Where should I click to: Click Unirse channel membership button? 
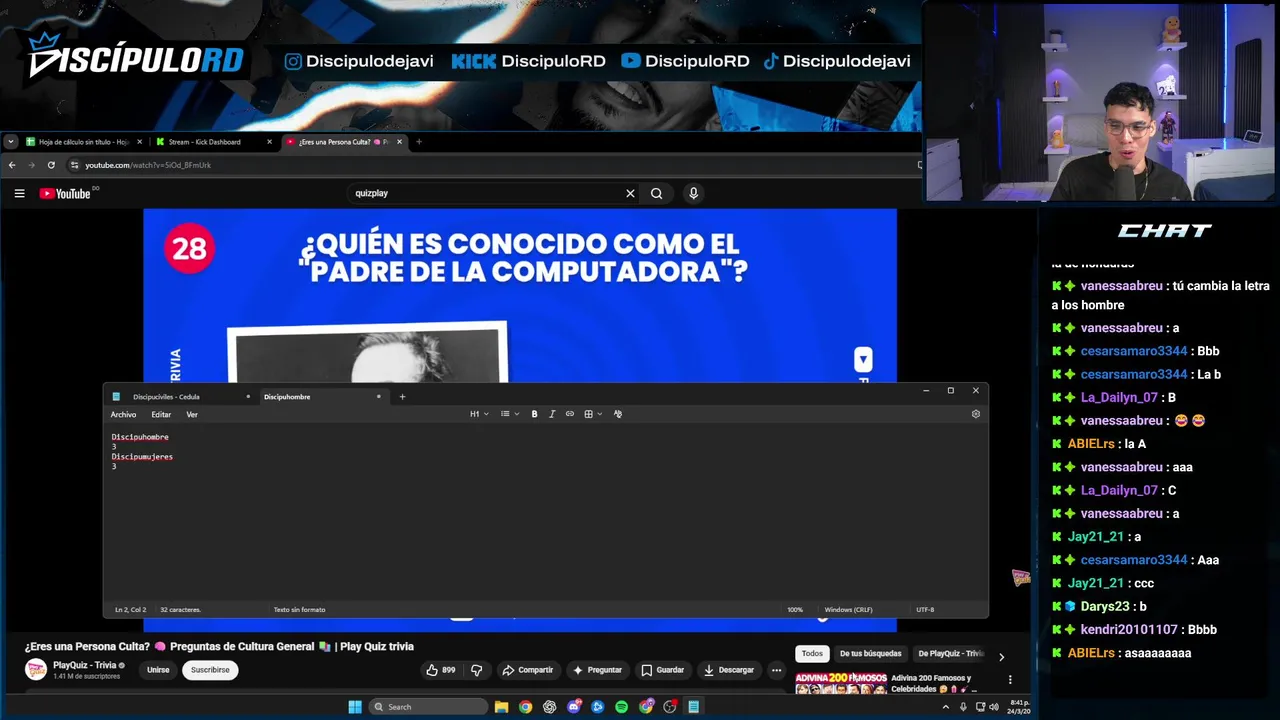click(x=158, y=670)
